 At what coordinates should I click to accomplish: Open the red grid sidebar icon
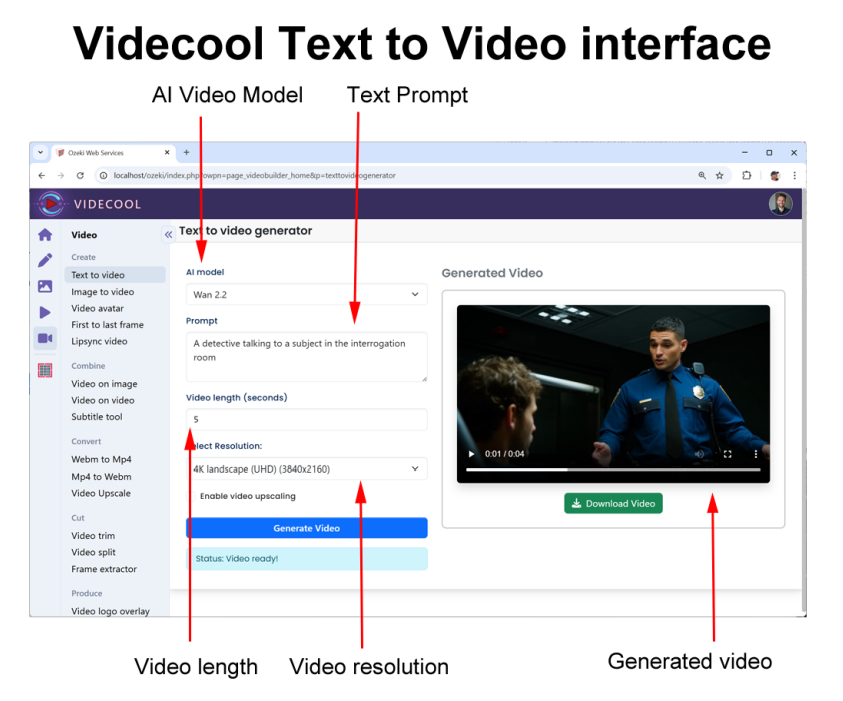(45, 370)
